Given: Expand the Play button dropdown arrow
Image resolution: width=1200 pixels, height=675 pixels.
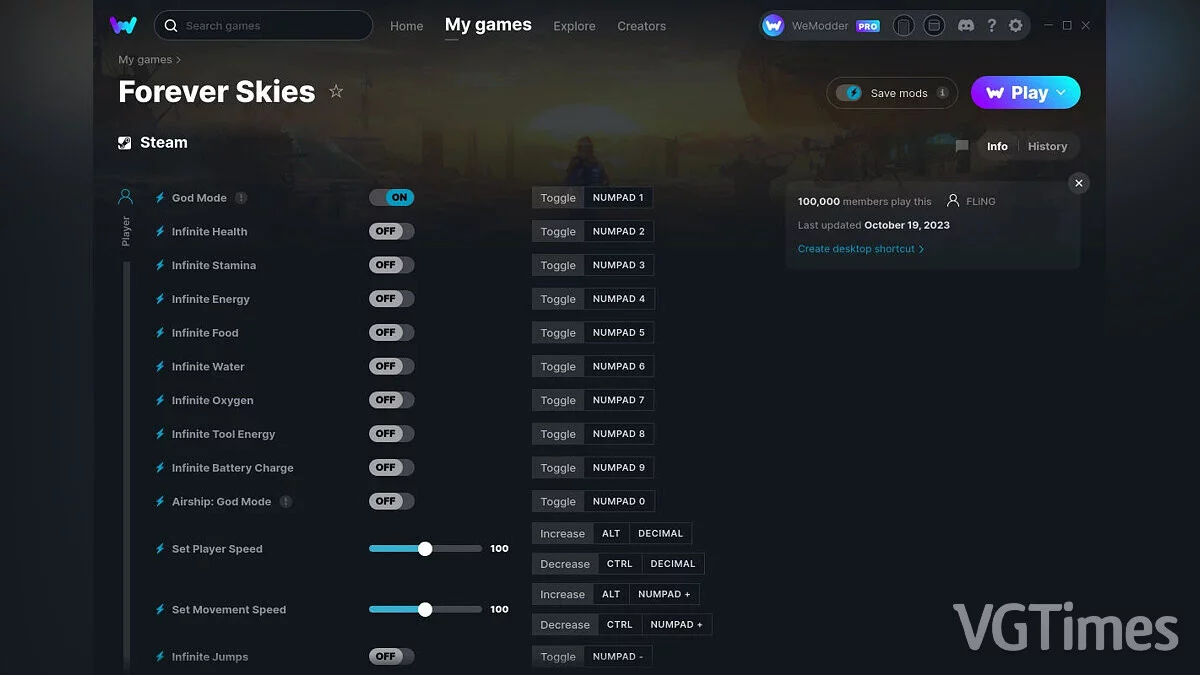Looking at the screenshot, I should (x=1061, y=93).
